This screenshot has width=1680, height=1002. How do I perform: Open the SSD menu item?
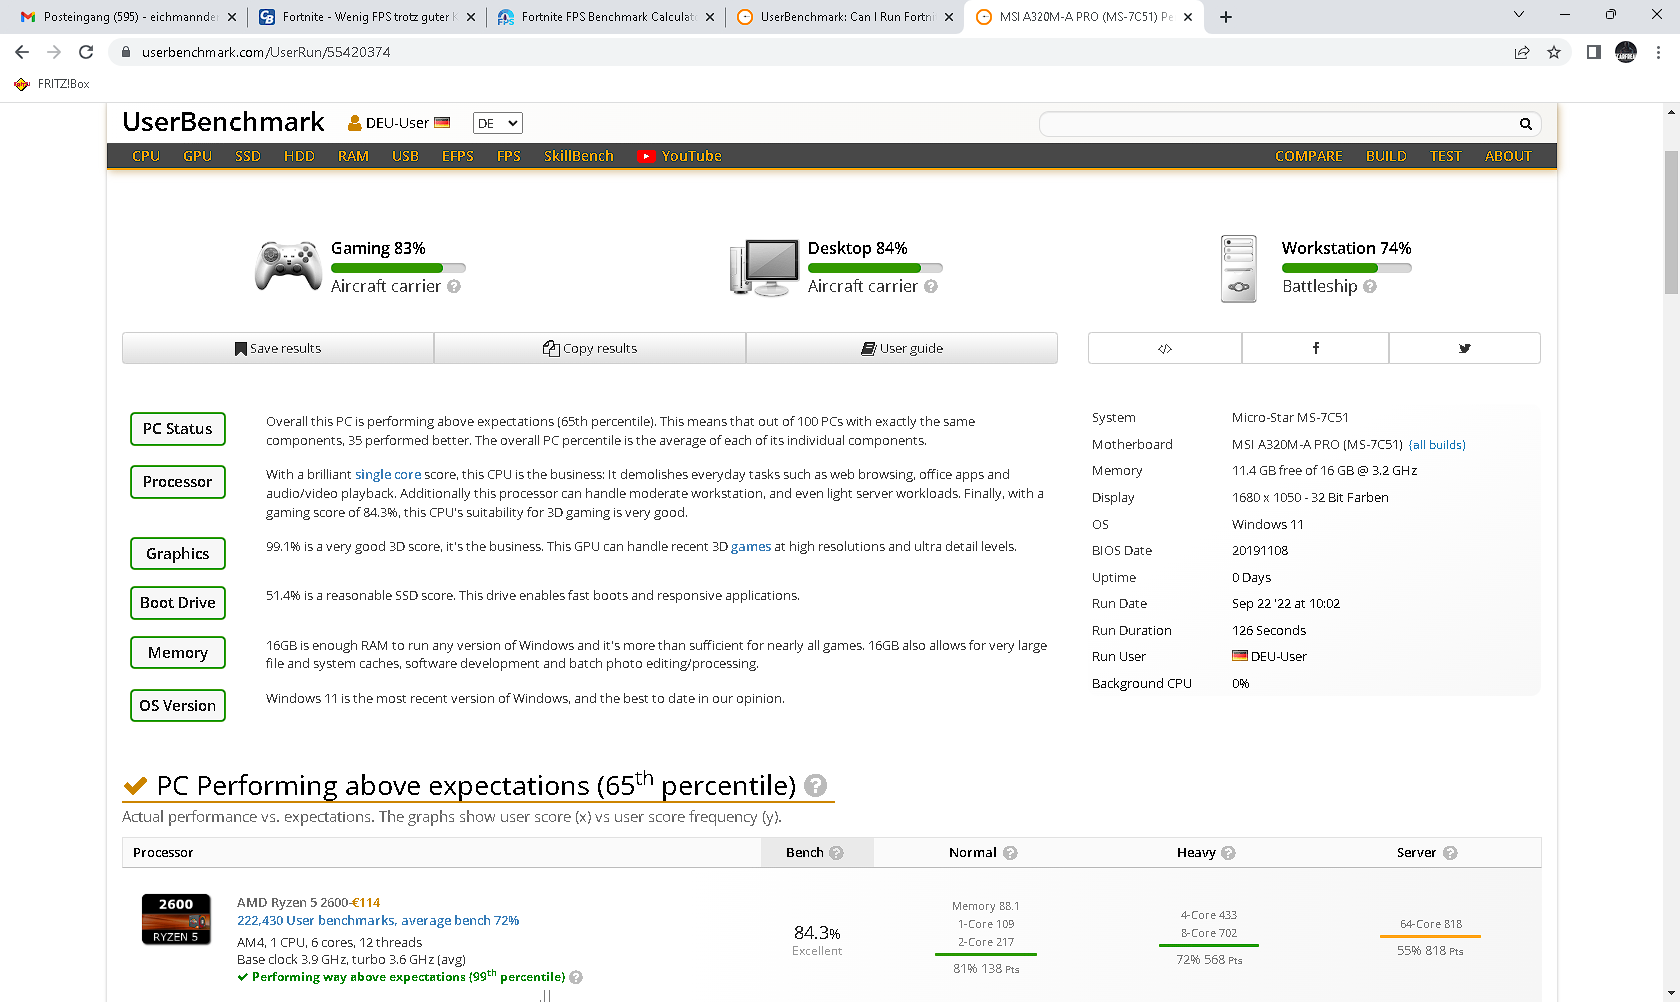pyautogui.click(x=248, y=156)
